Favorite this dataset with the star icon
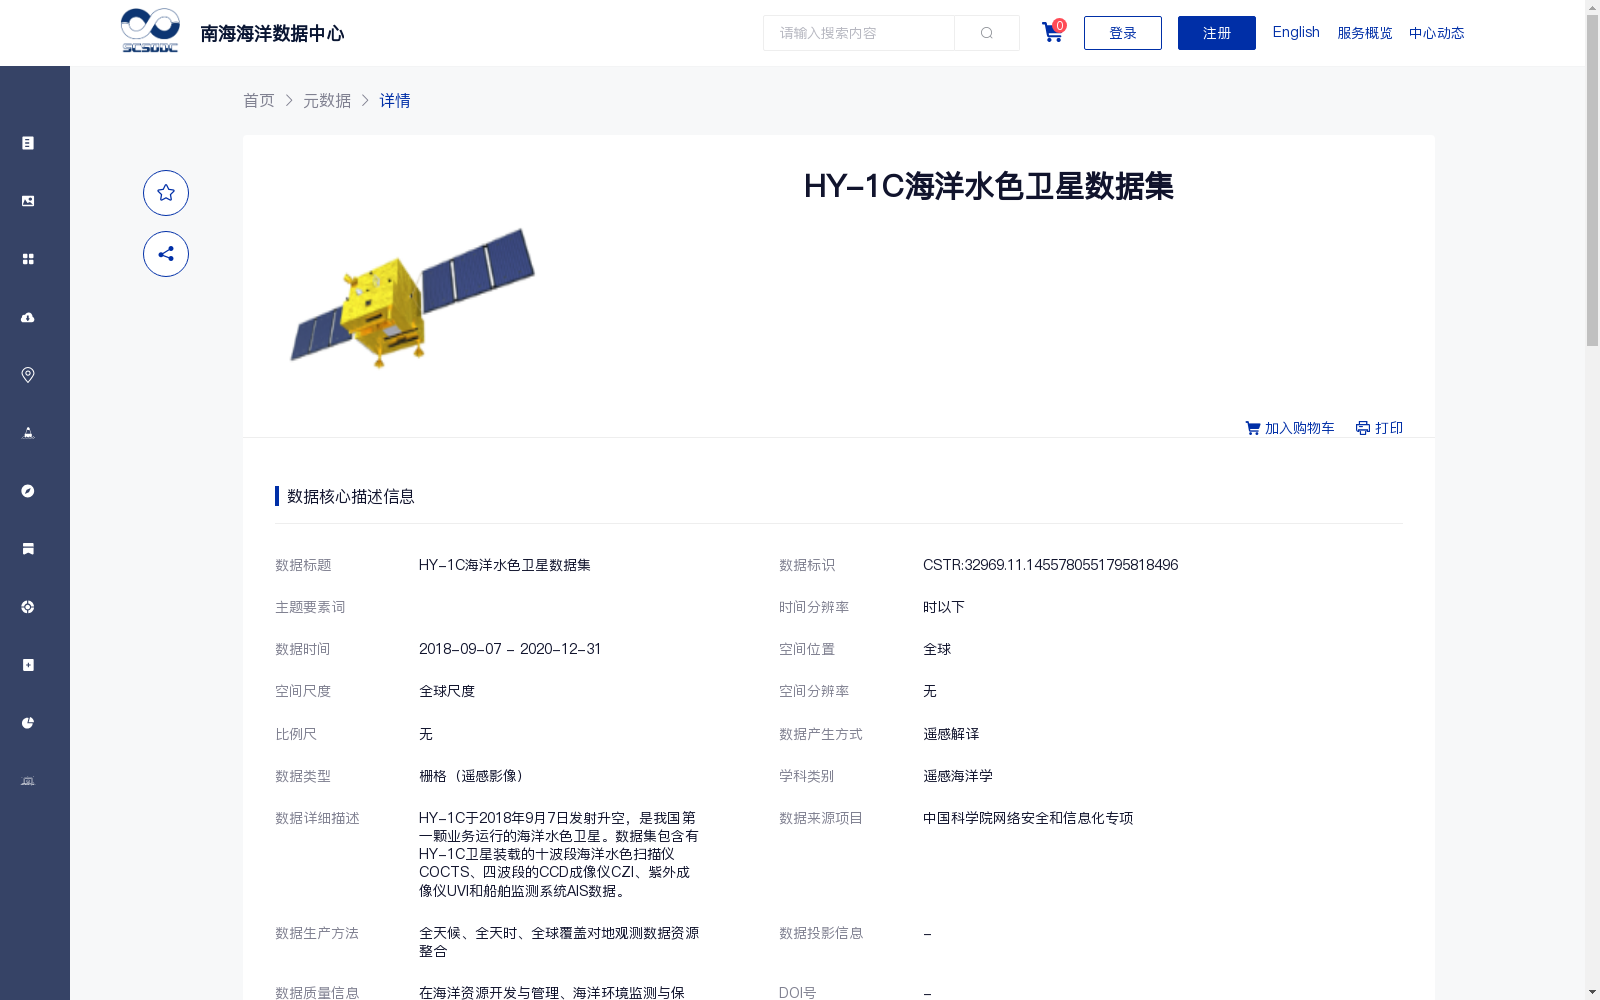 tap(166, 193)
